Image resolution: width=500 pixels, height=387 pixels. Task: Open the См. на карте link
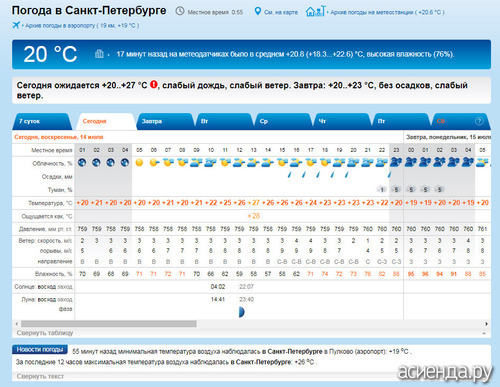click(281, 12)
